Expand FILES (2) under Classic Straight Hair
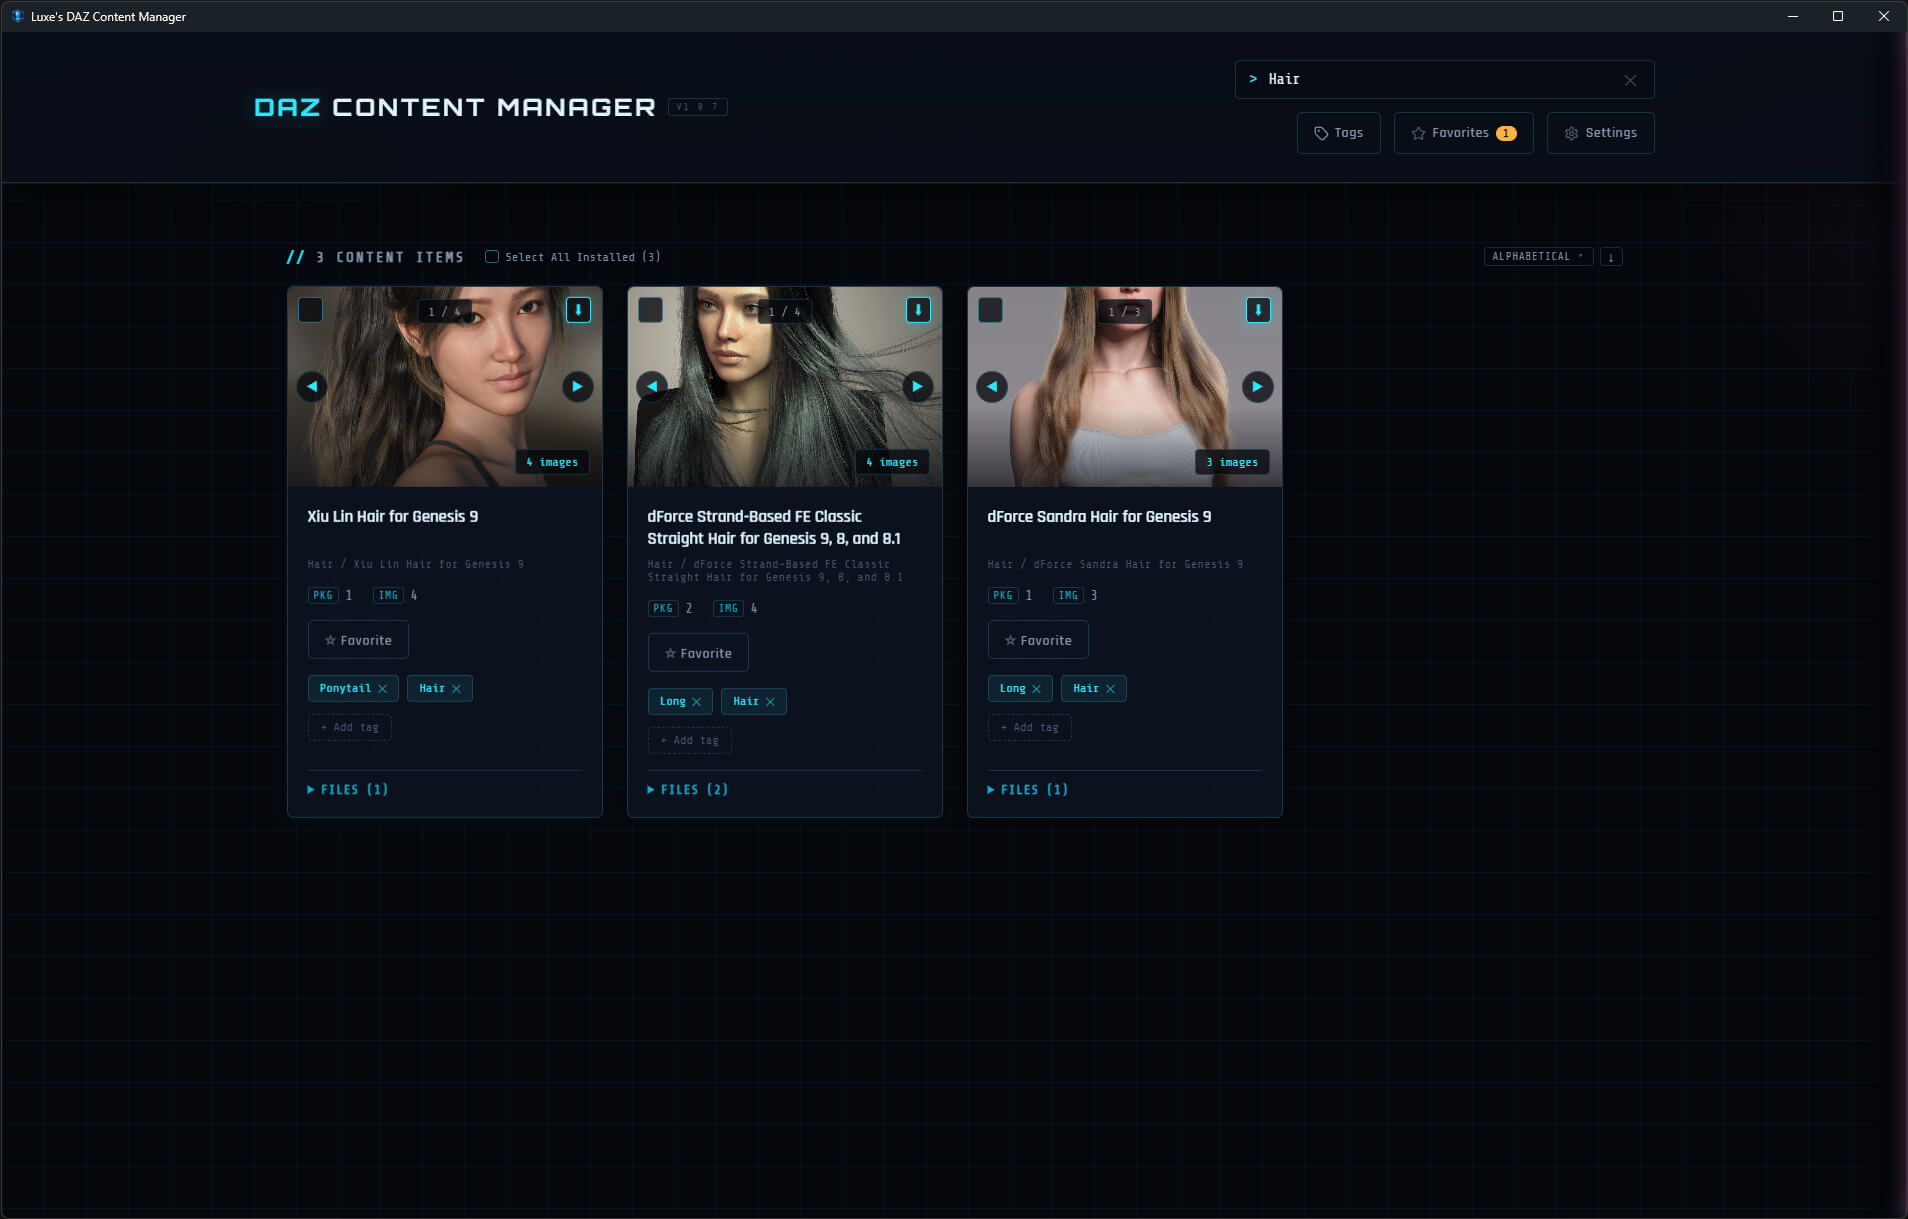1908x1219 pixels. point(688,790)
